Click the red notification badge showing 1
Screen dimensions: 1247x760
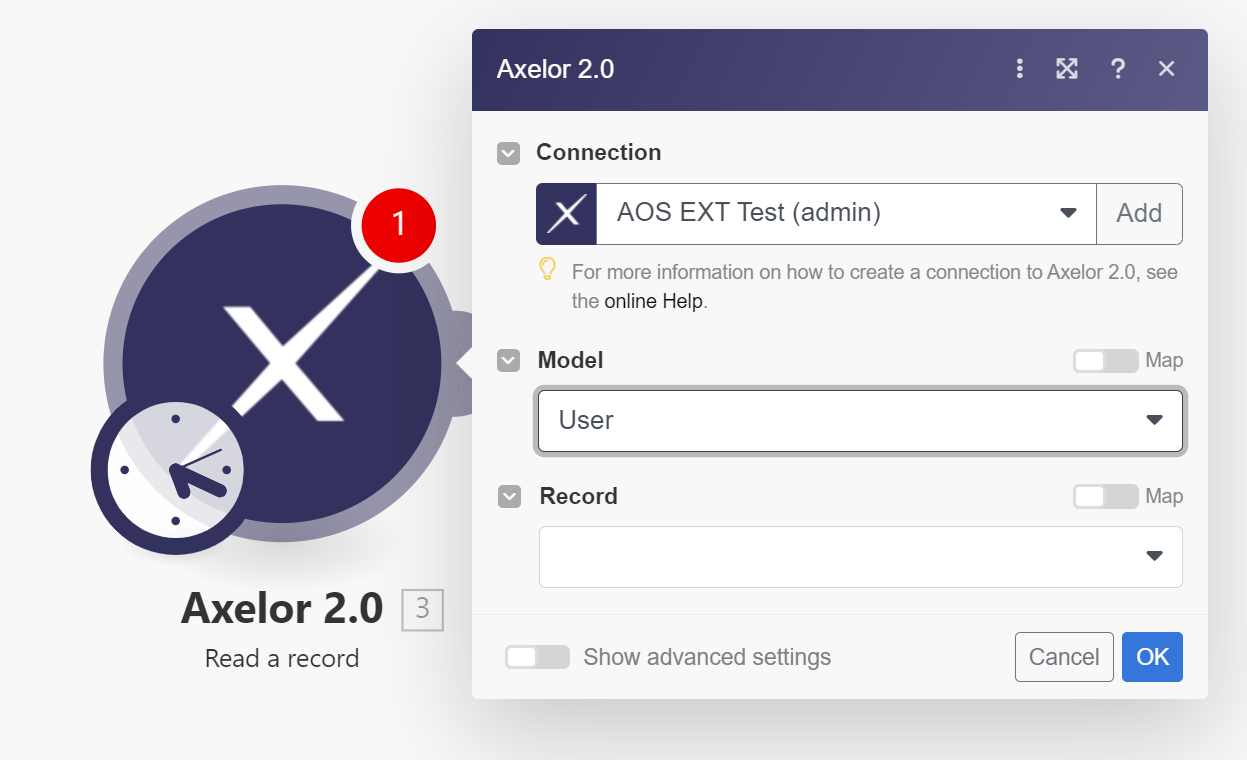(x=398, y=223)
